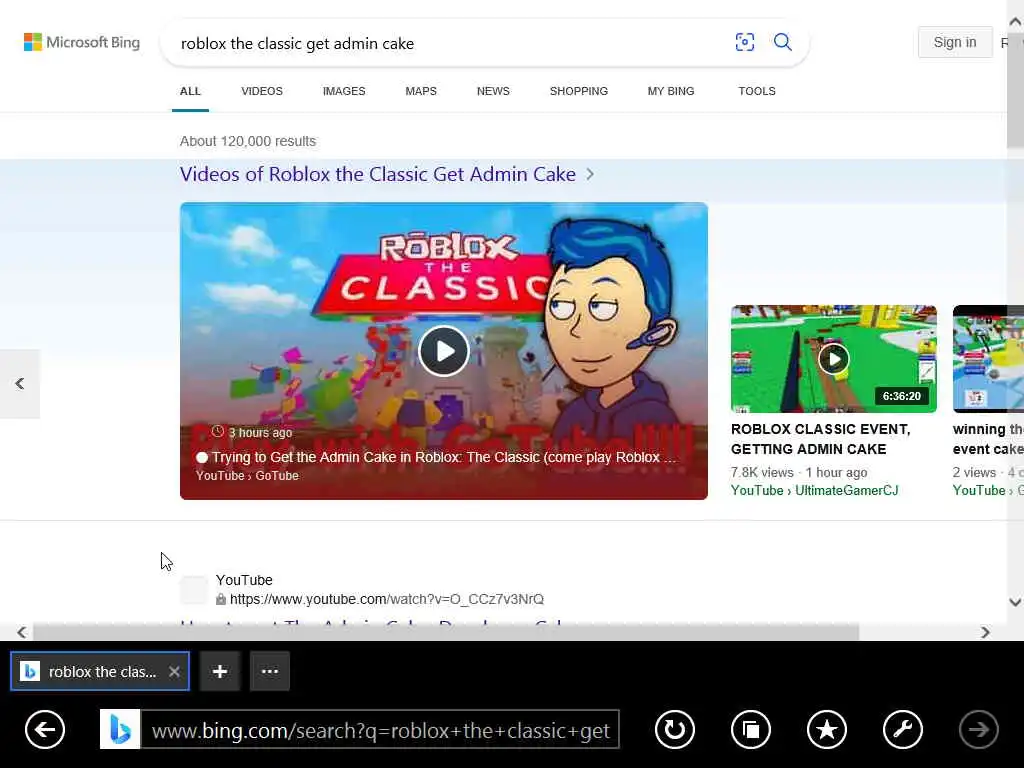Viewport: 1024px width, 768px height.
Task: Open the MAPS tab
Action: [421, 91]
